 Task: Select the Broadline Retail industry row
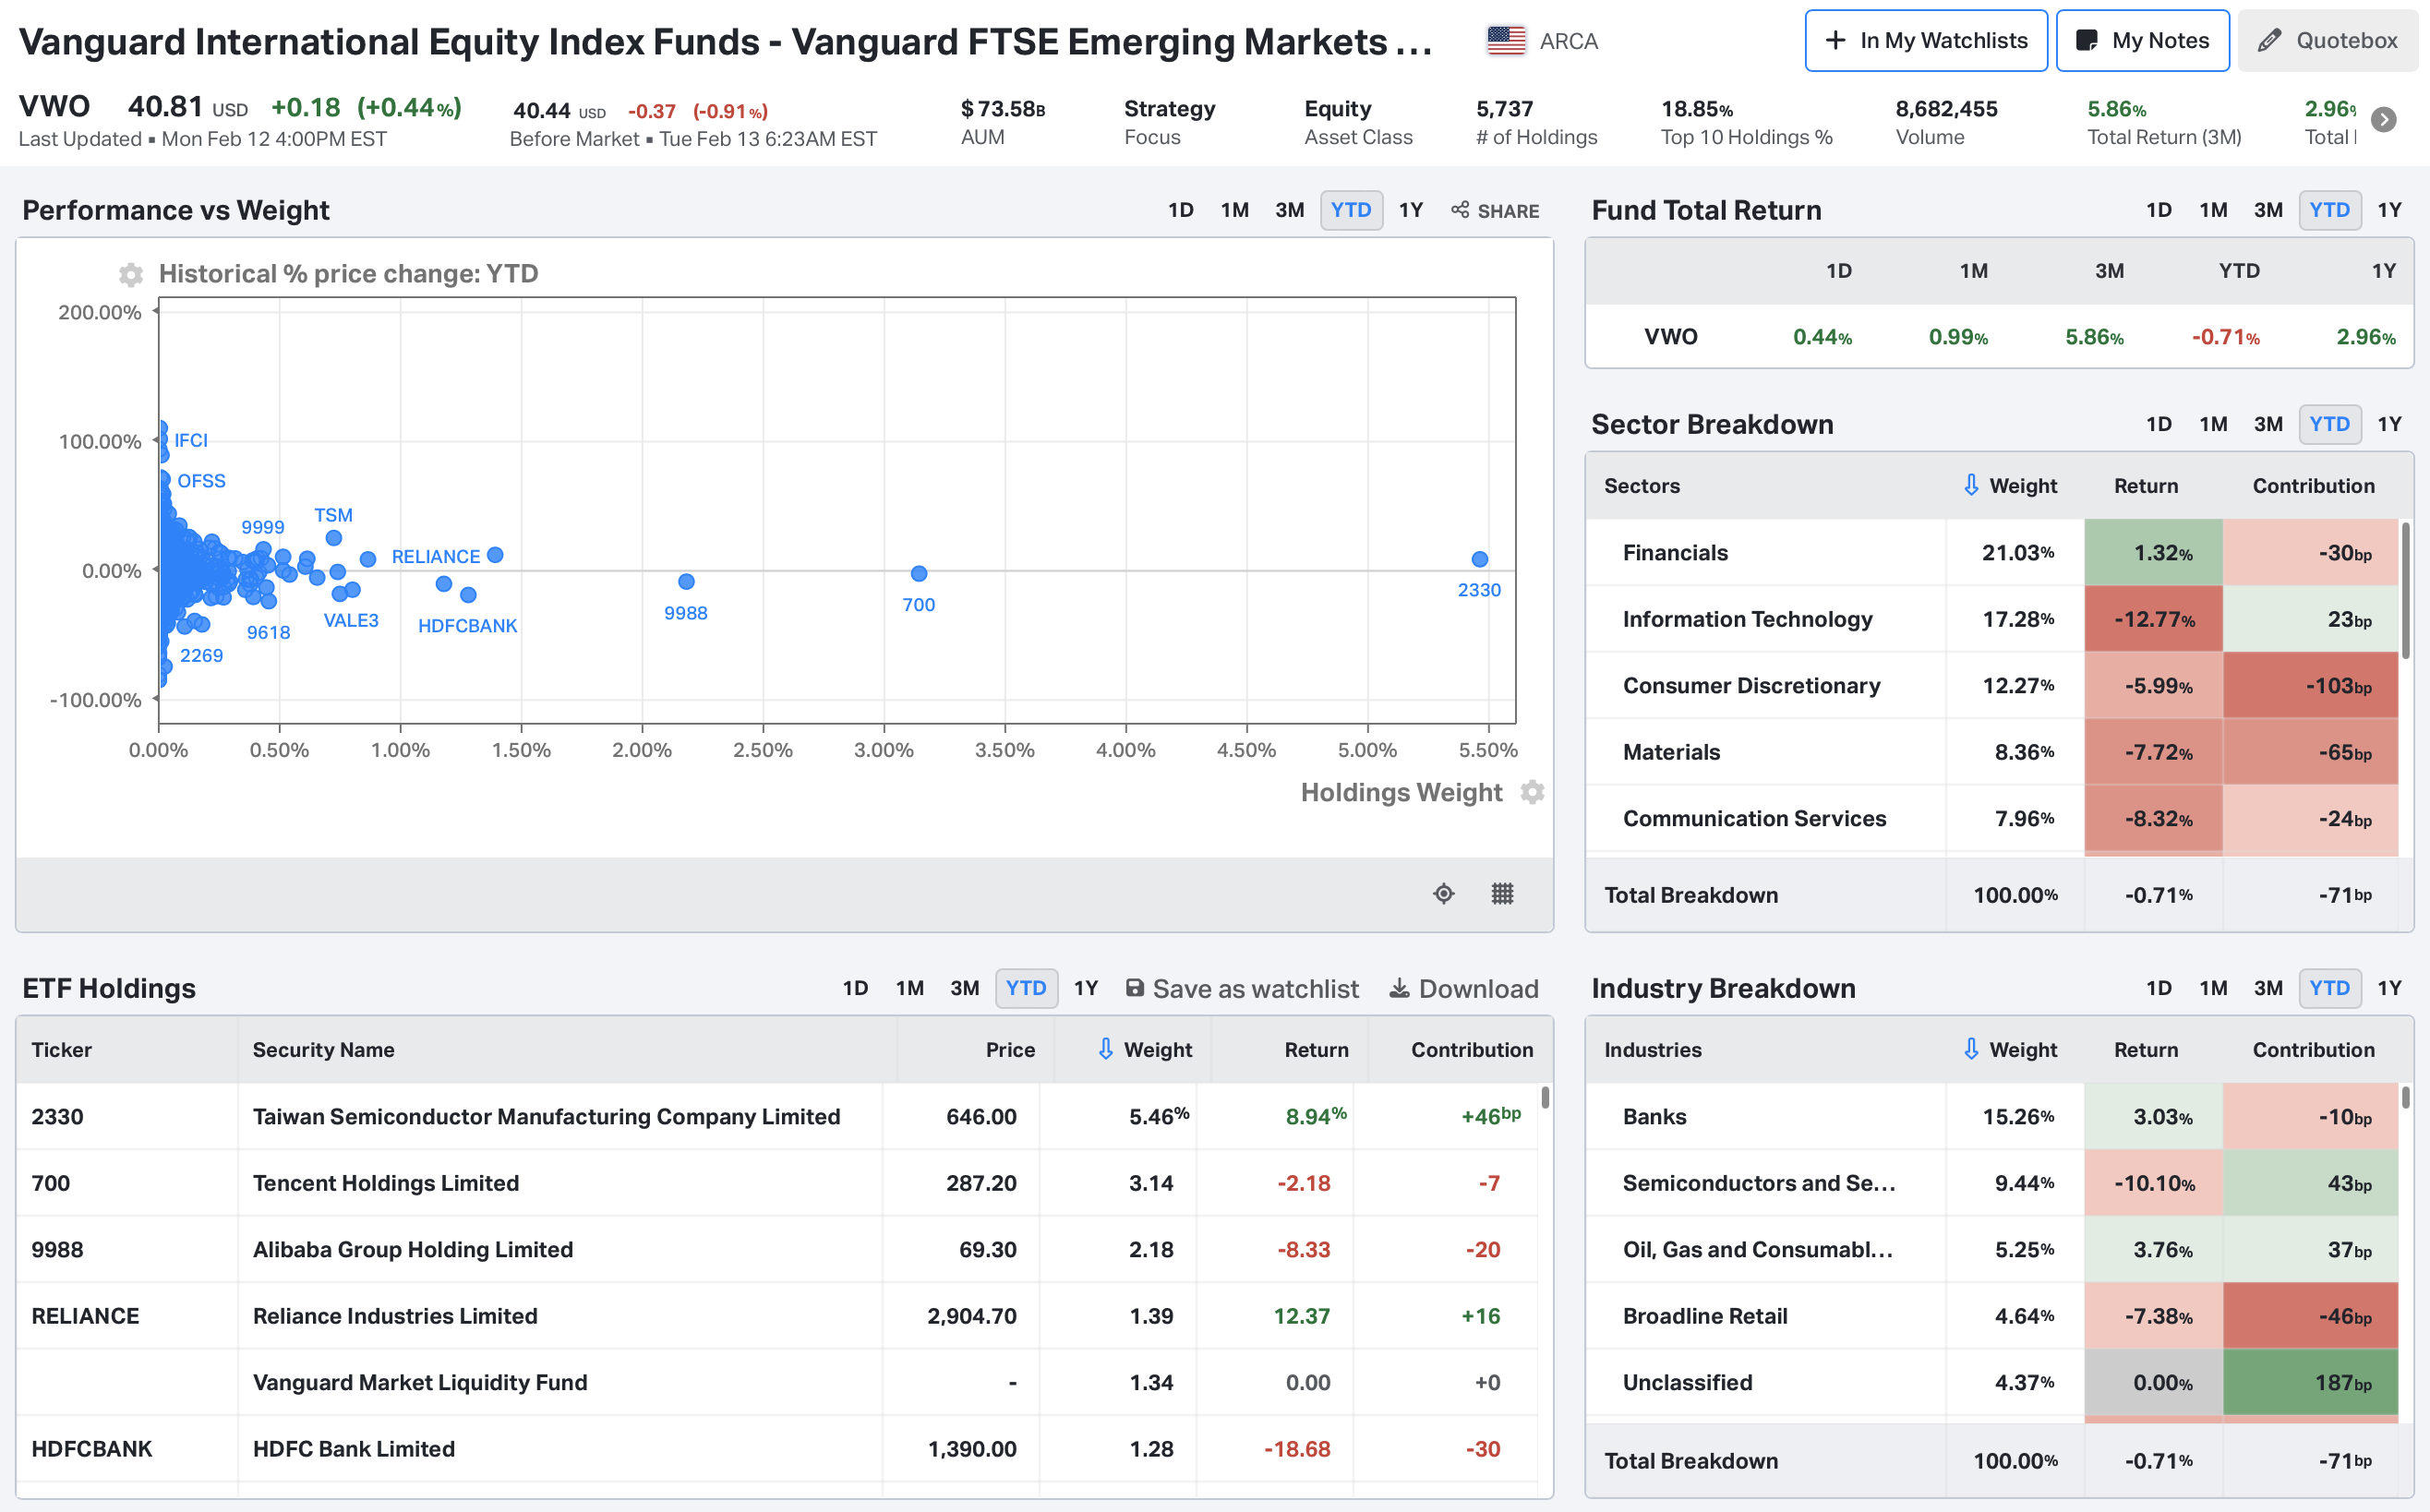point(1992,1316)
